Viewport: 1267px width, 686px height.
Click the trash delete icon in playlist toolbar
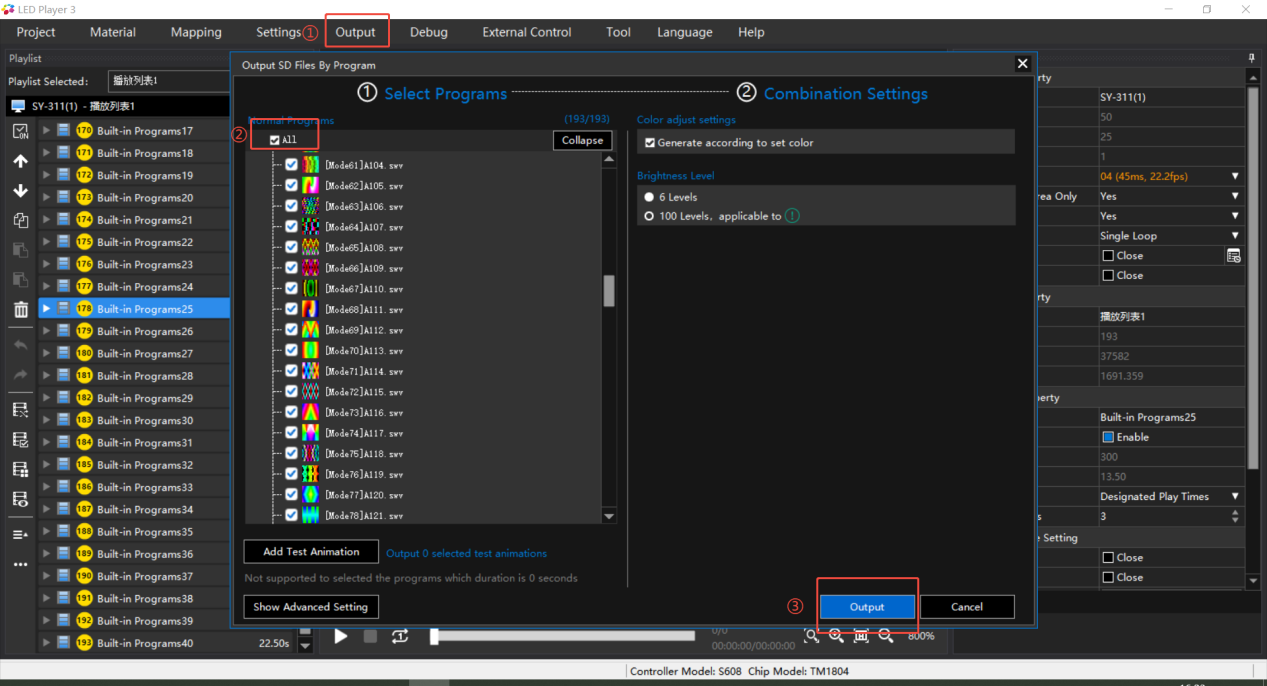tap(20, 310)
